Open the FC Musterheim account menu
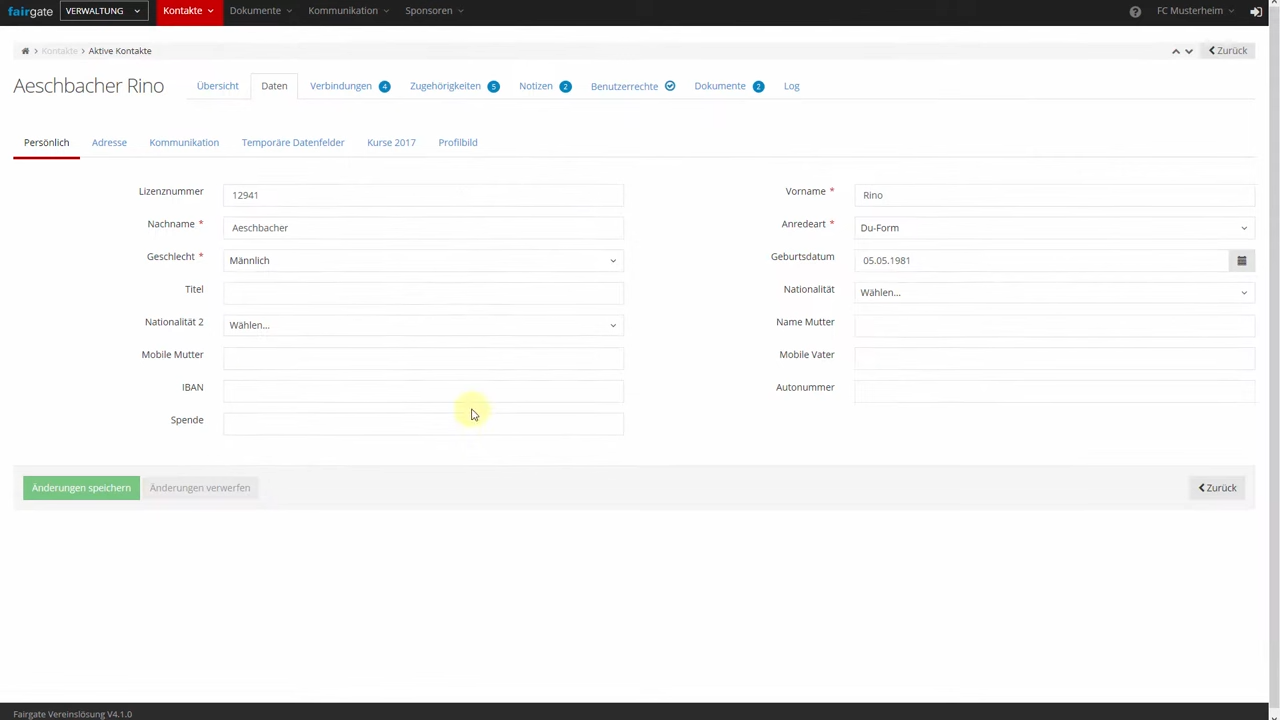Viewport: 1280px width, 720px height. pyautogui.click(x=1195, y=11)
